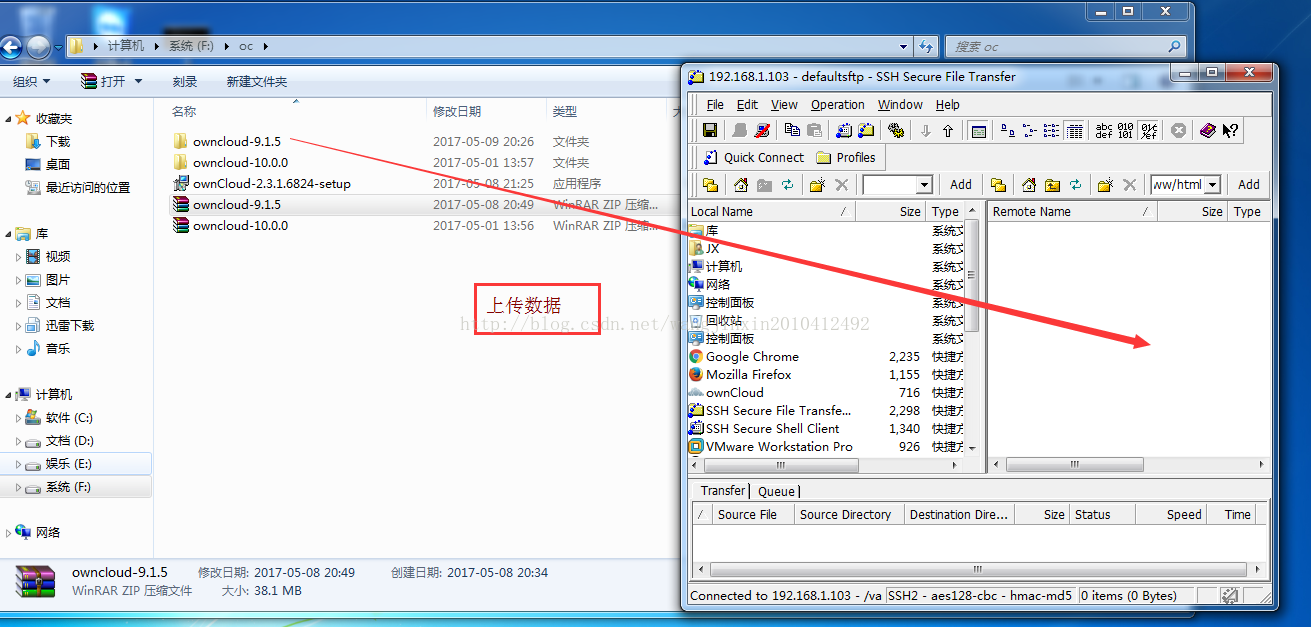
Task: Open remote favorites folder icon
Action: point(998,184)
